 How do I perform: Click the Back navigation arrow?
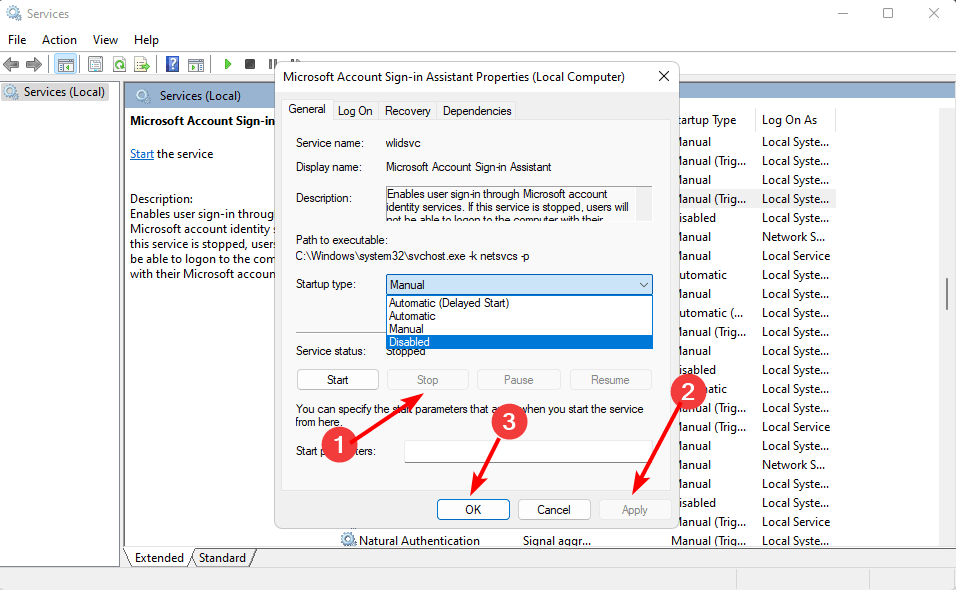11,64
